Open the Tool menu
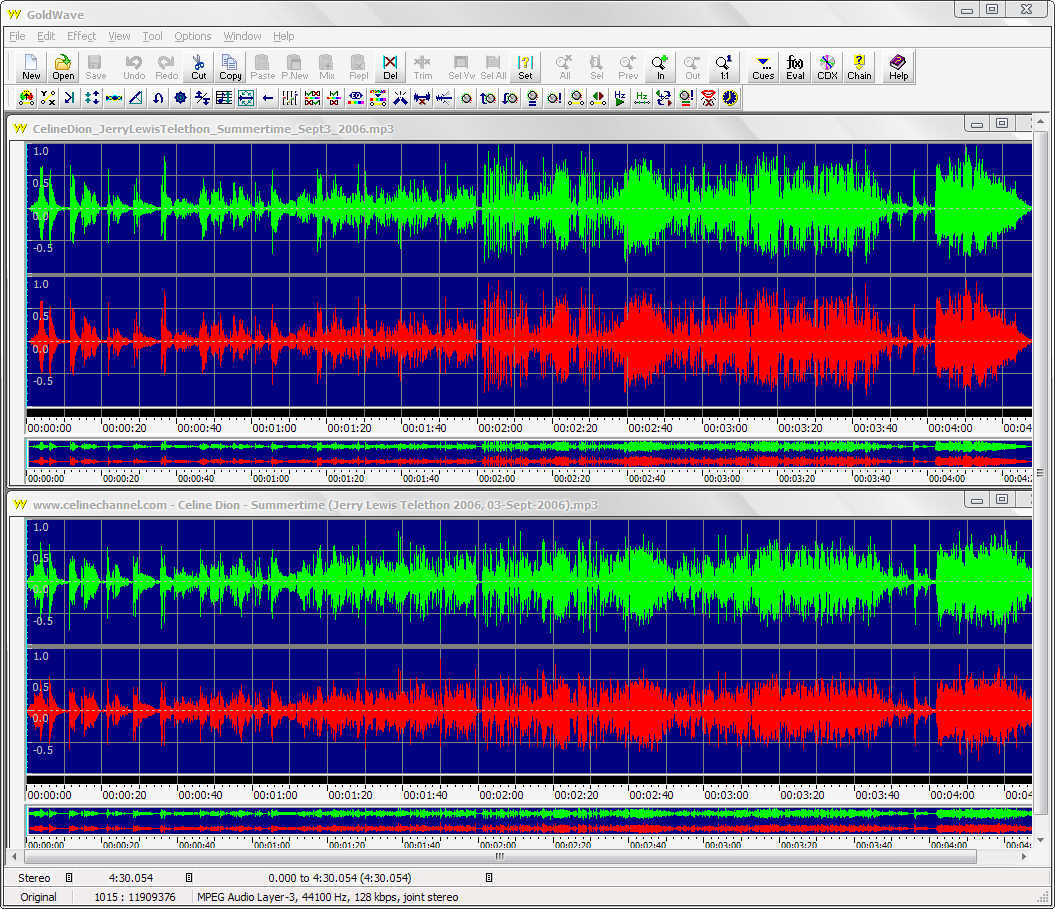The image size is (1055, 909). click(x=152, y=36)
